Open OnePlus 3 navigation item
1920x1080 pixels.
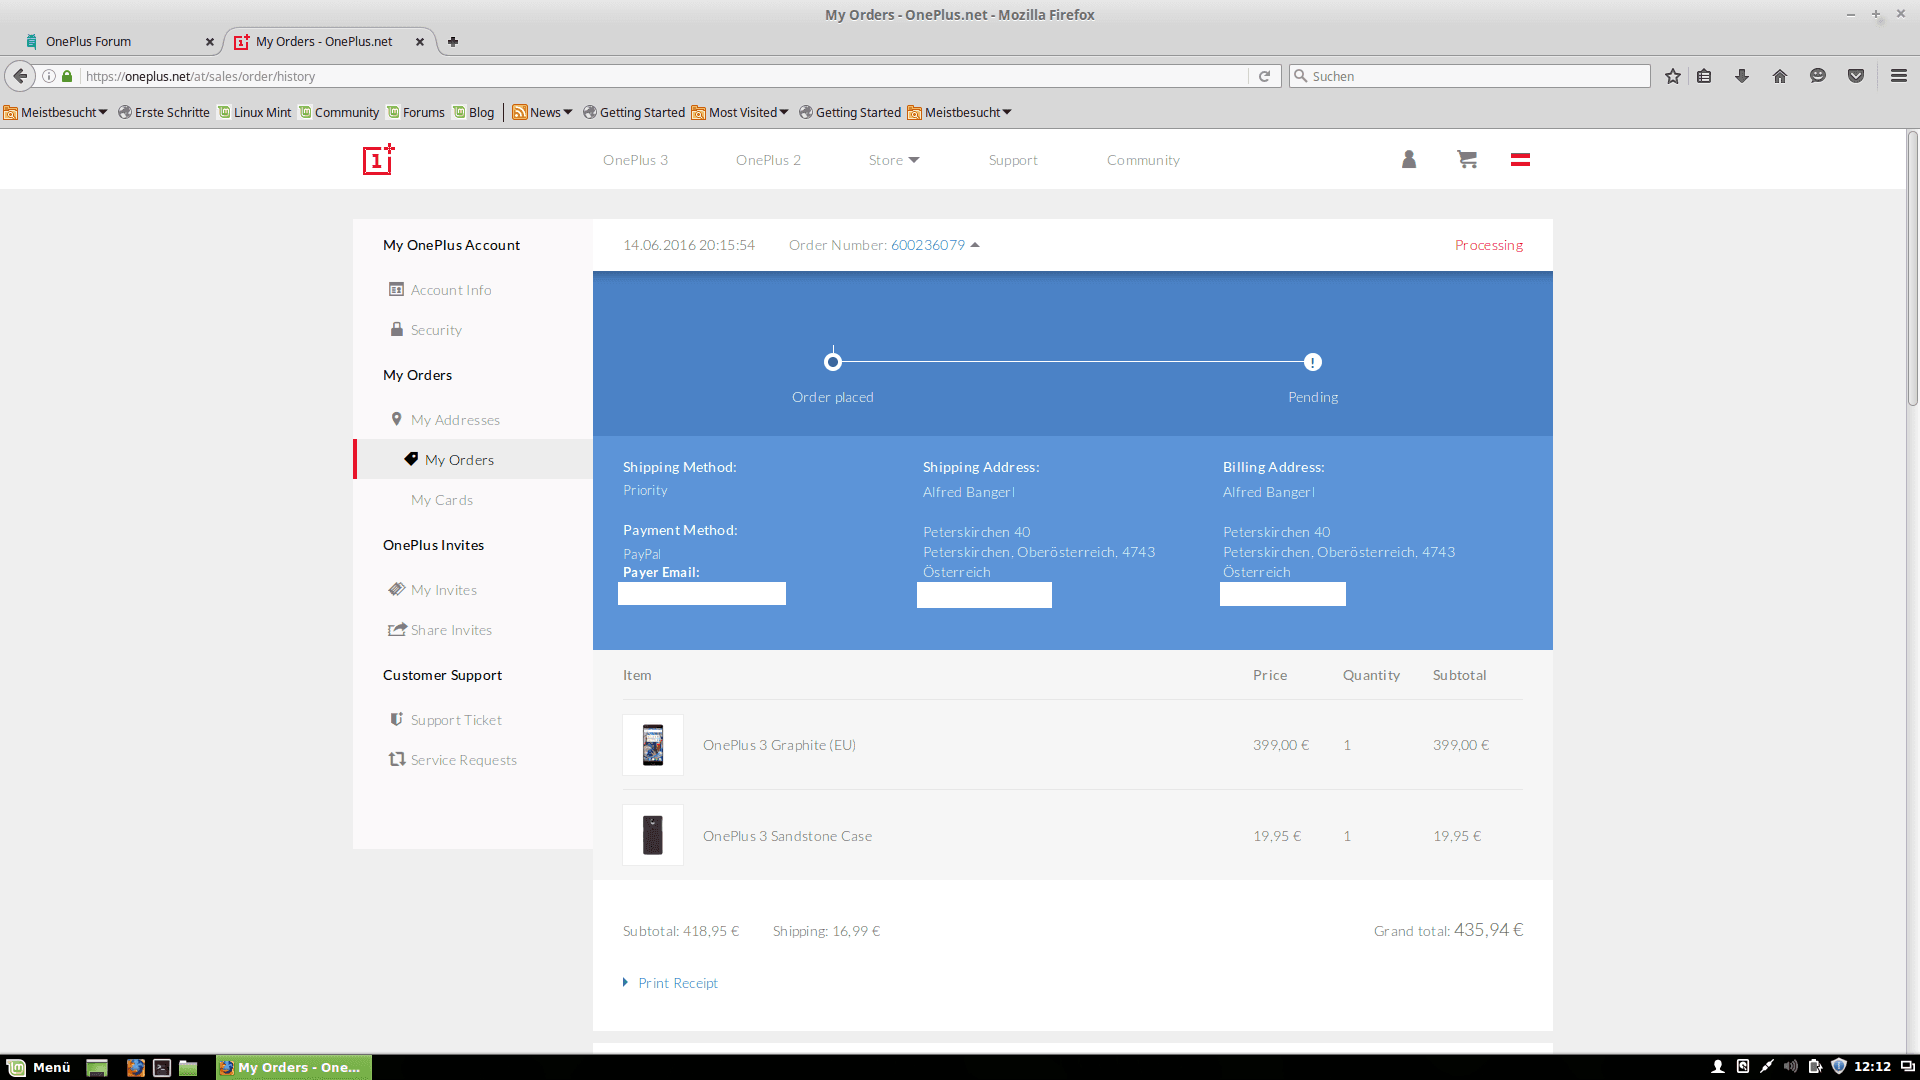635,160
